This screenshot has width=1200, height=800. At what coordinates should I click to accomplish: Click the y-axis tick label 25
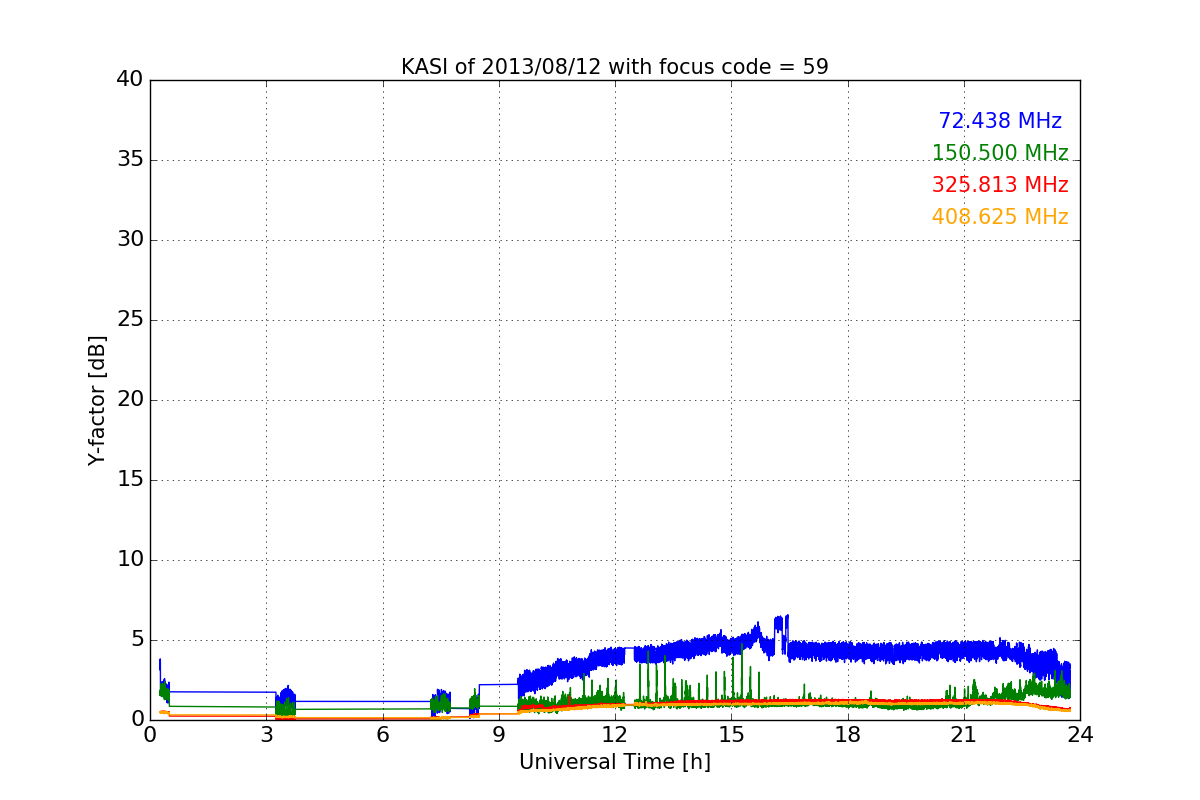point(130,320)
